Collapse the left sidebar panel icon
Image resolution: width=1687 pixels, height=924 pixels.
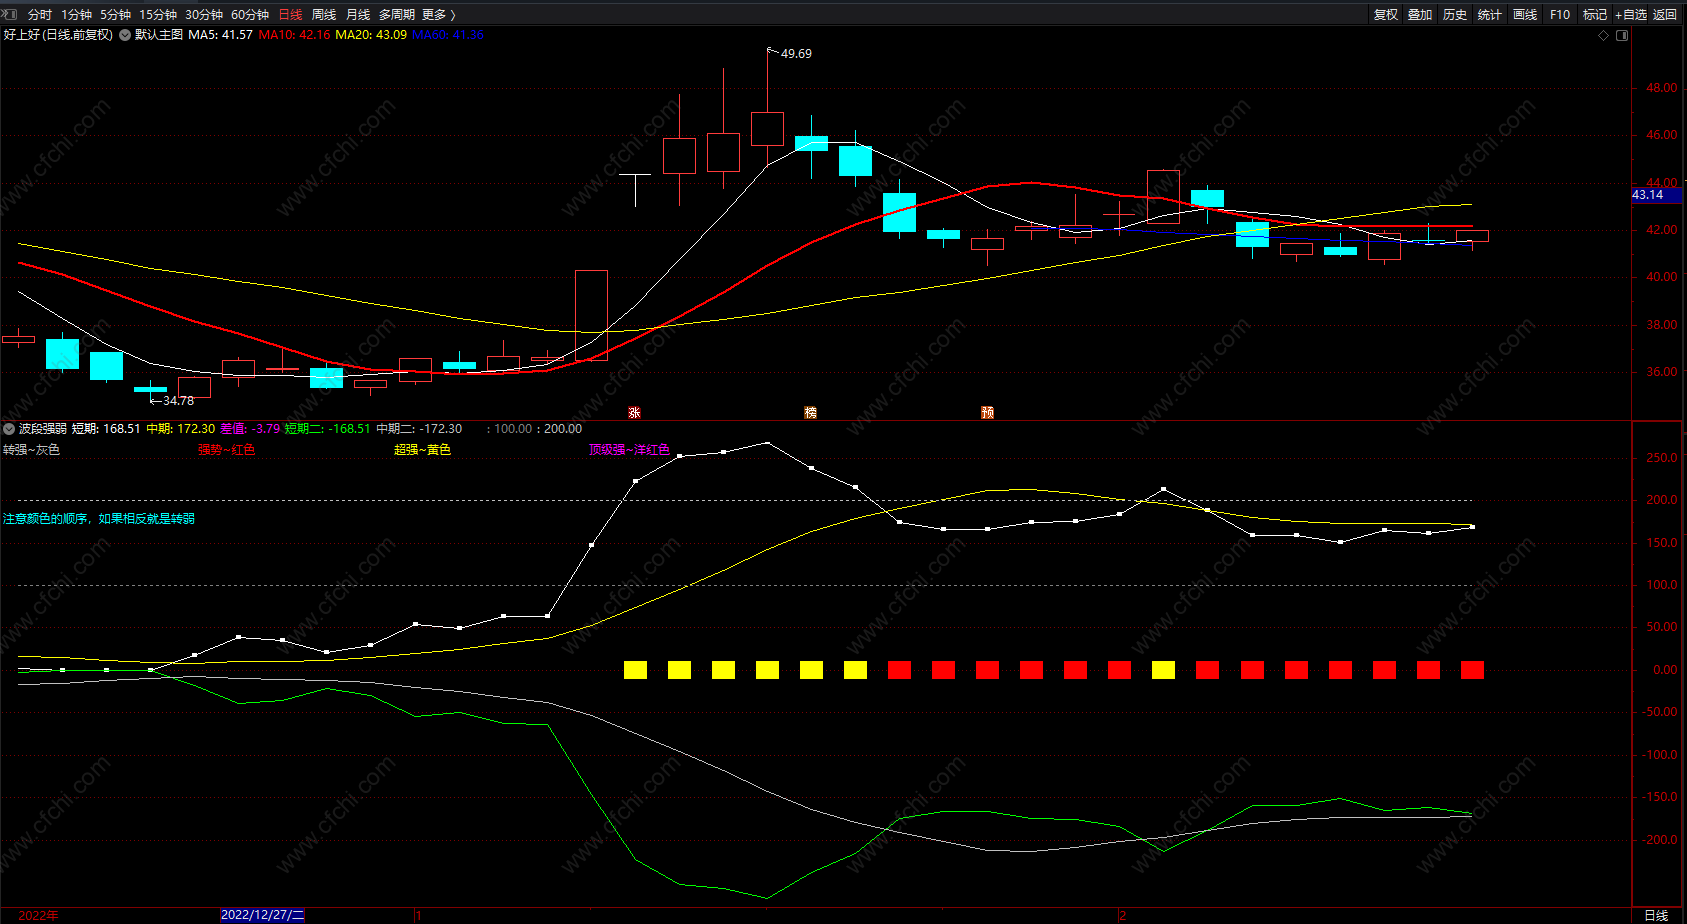point(10,14)
